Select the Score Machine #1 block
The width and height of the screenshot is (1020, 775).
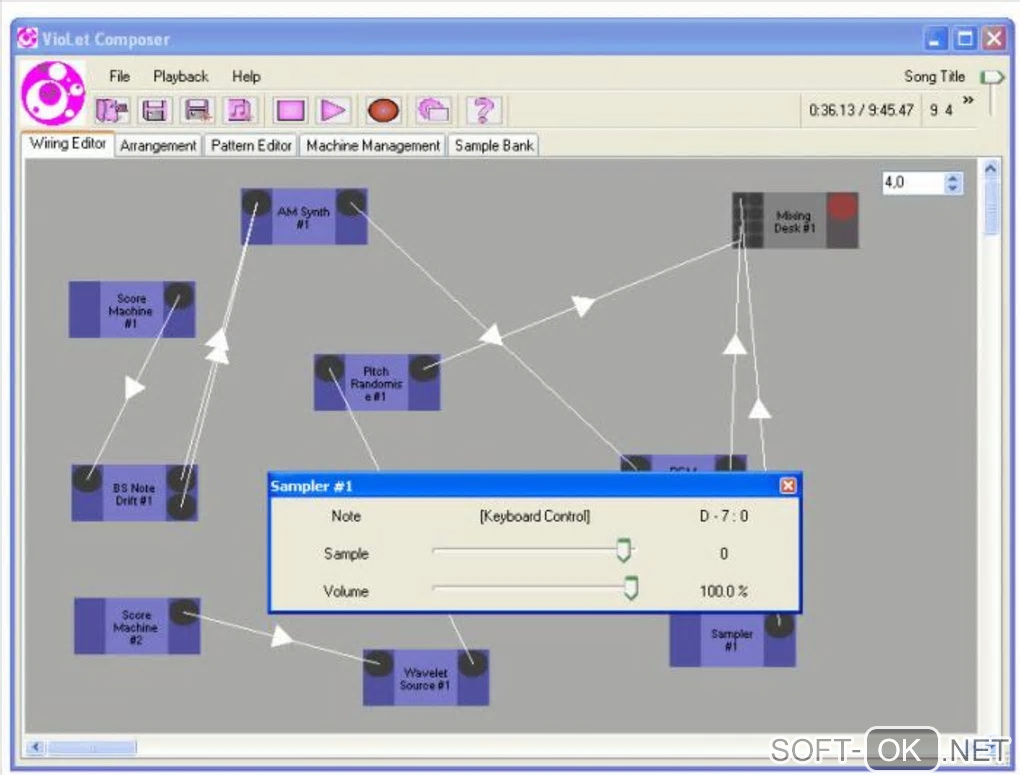pos(131,310)
